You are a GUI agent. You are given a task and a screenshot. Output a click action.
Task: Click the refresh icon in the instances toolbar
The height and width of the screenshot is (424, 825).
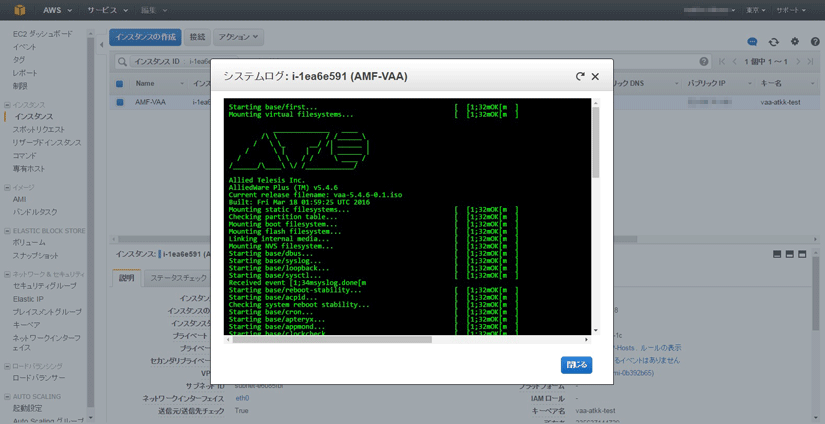[x=773, y=42]
